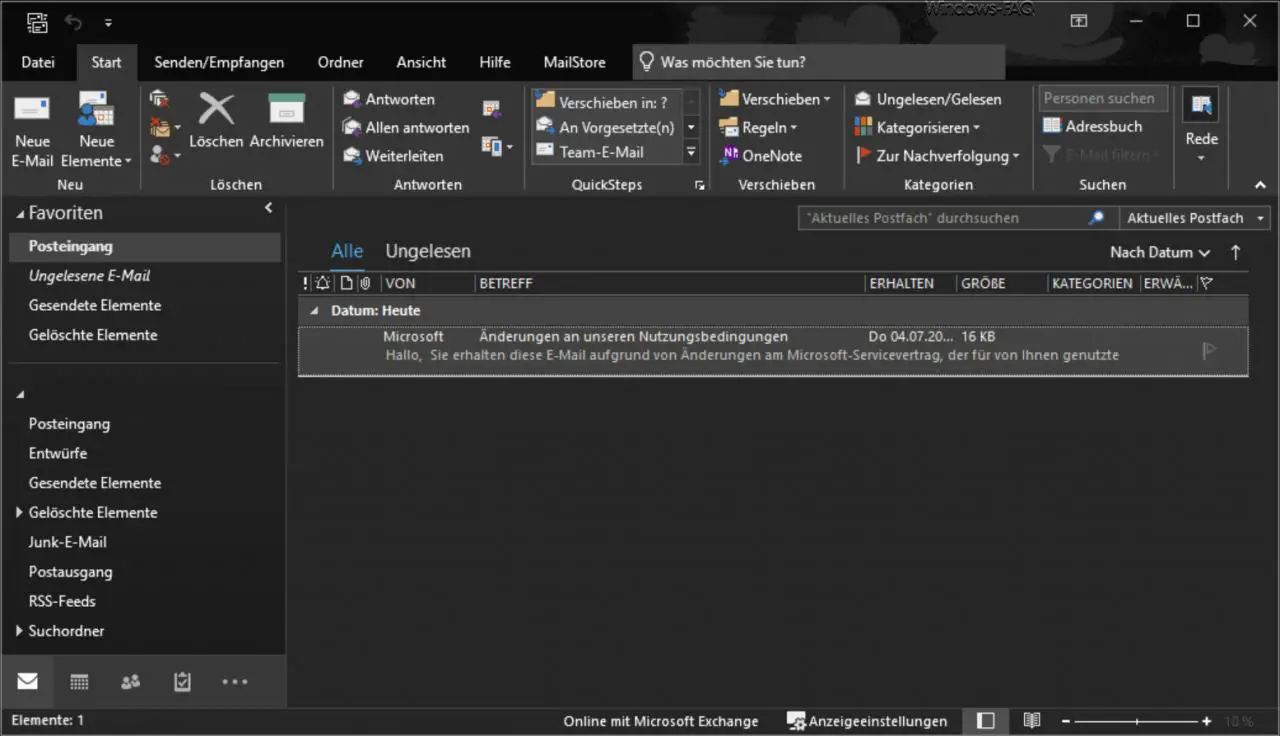Switch to the Mail view icon
1280x736 pixels.
[x=27, y=682]
